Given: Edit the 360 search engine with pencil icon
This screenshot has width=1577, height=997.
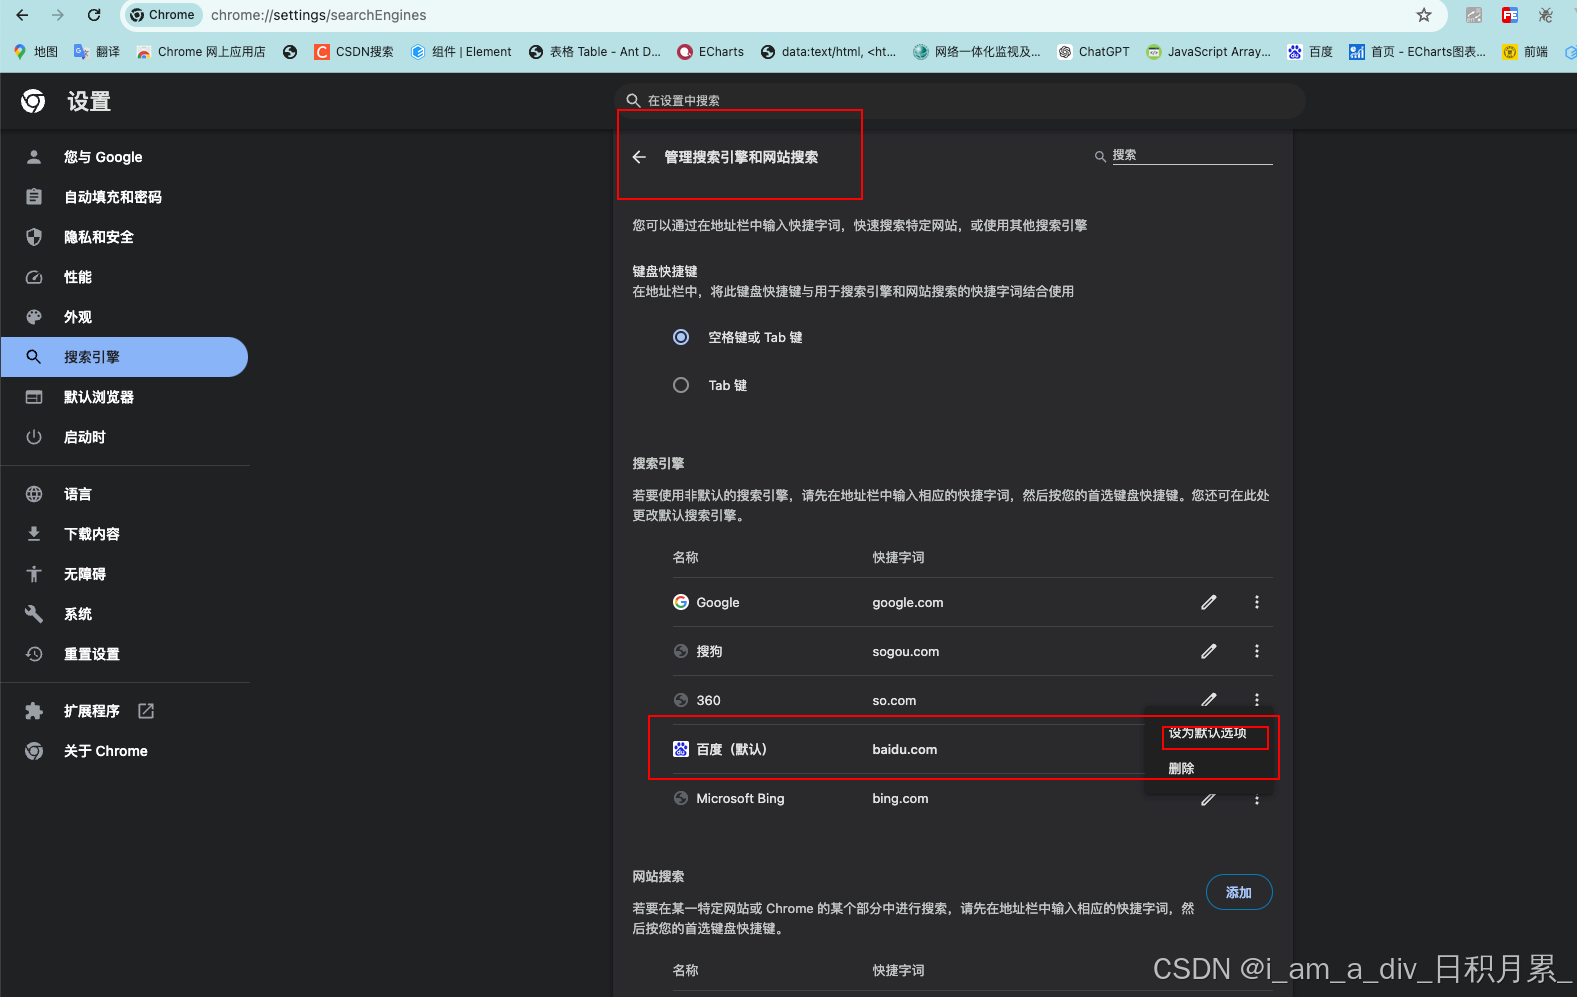Looking at the screenshot, I should click(1209, 699).
